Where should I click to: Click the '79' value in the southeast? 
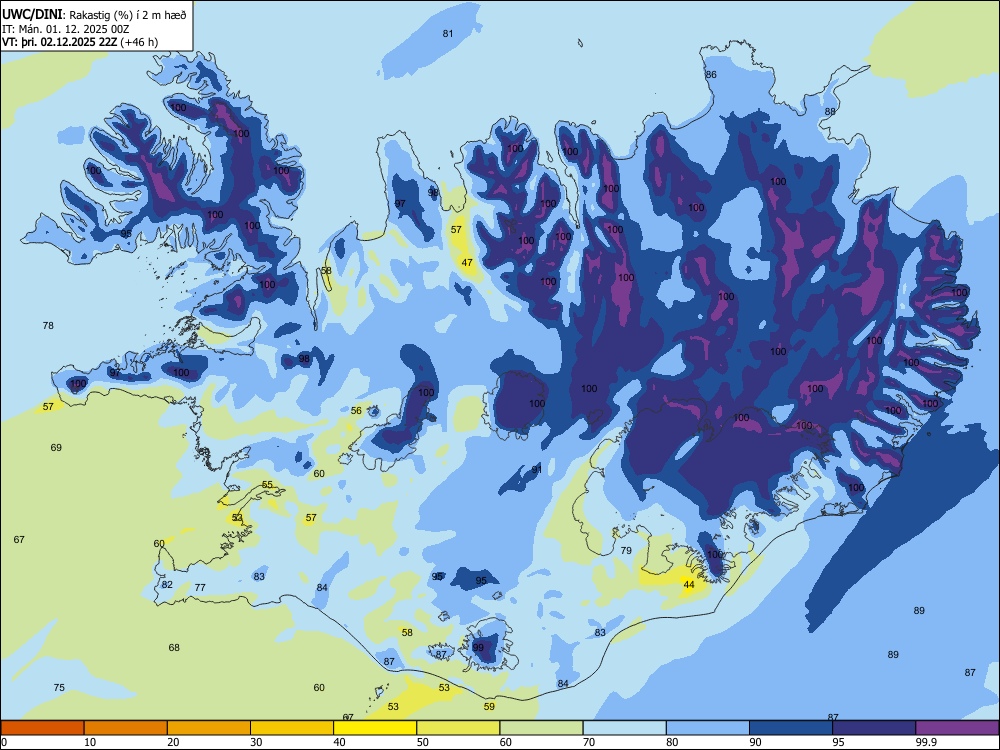626,550
